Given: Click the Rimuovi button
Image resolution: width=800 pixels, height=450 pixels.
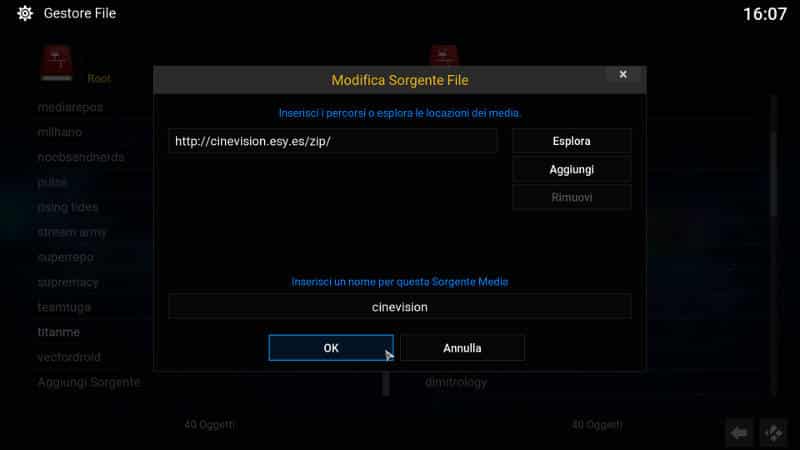Looking at the screenshot, I should point(571,197).
